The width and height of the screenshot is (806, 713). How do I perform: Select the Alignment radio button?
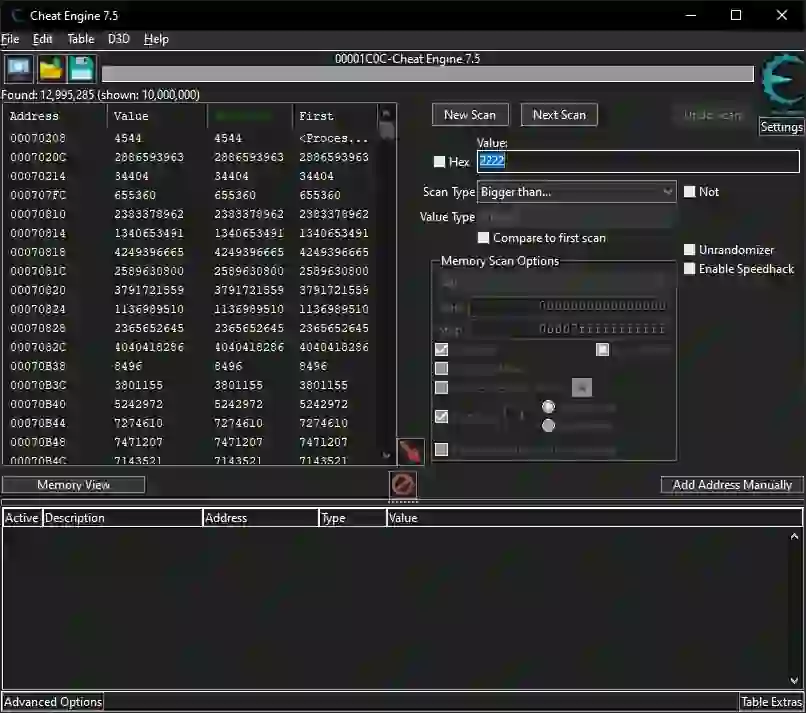pos(548,407)
